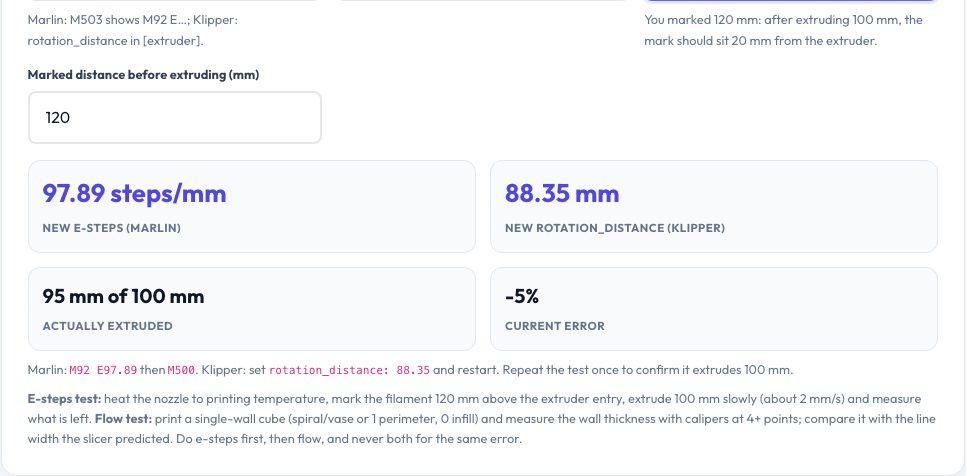The image size is (966, 476).
Task: Select the 97.89 steps/mm result value
Action: click(x=134, y=193)
